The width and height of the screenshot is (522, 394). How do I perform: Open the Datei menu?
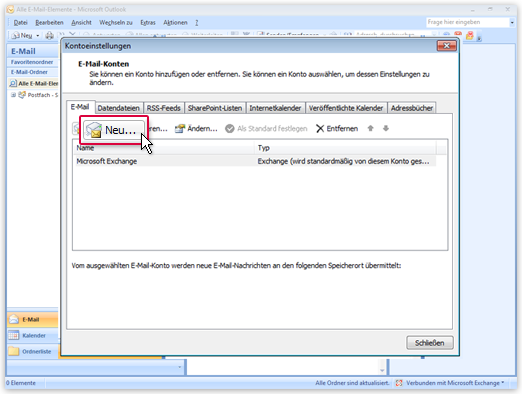click(x=20, y=22)
